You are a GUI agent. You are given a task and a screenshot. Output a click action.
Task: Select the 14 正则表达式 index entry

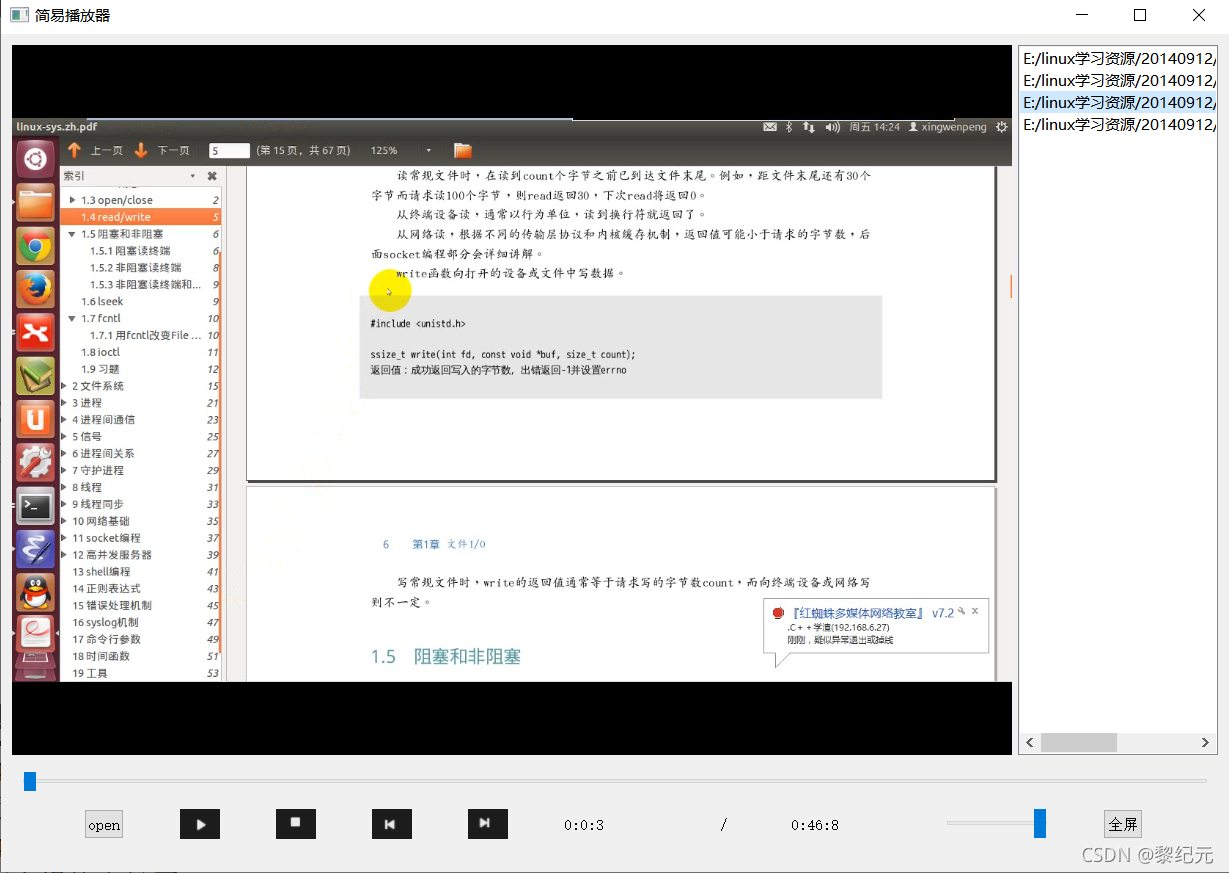106,589
